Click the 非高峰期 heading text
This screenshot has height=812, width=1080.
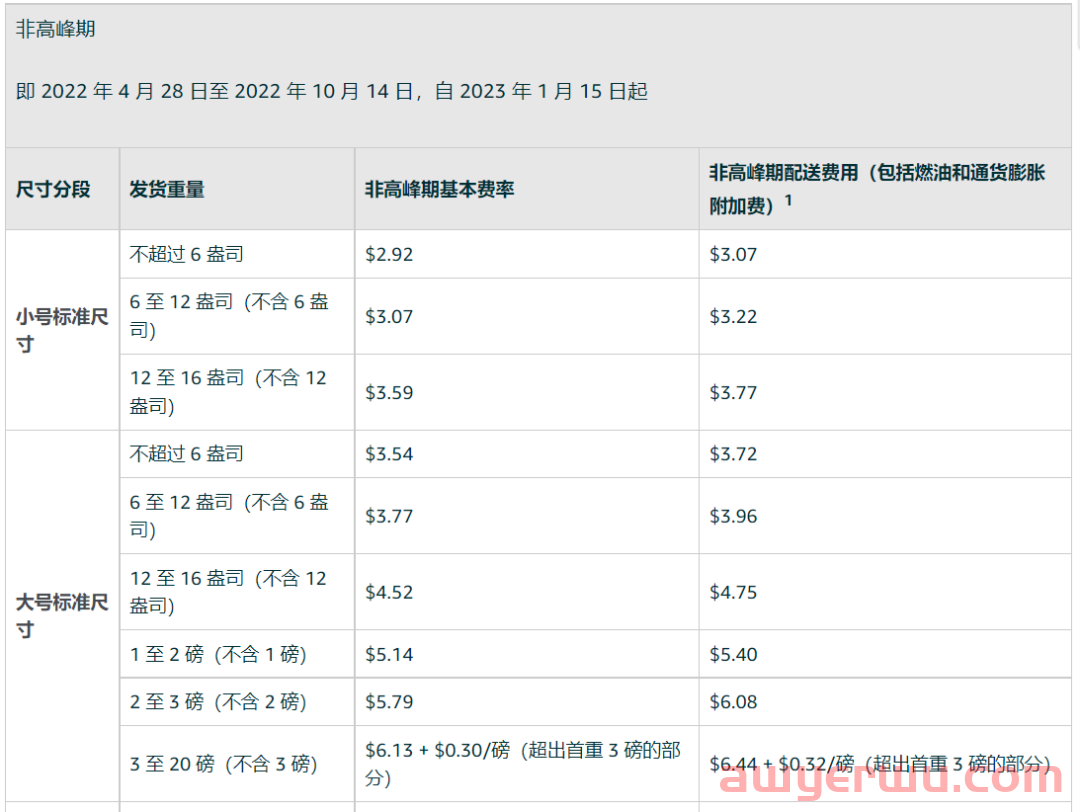point(53,30)
